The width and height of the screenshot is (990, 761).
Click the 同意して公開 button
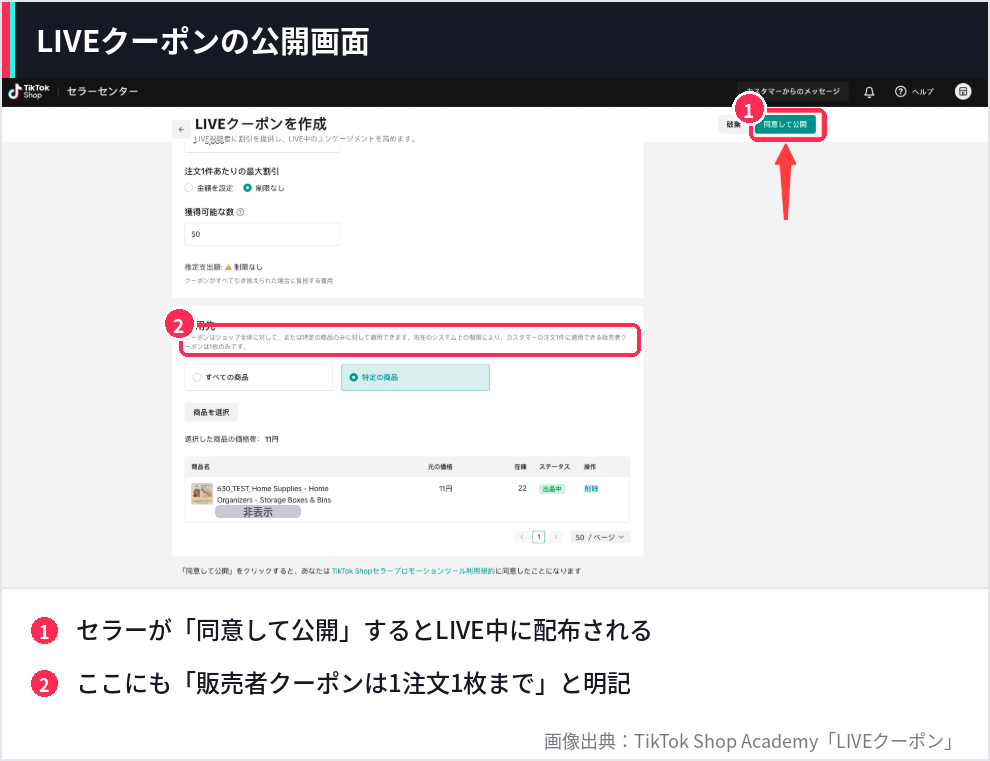pyautogui.click(x=785, y=124)
